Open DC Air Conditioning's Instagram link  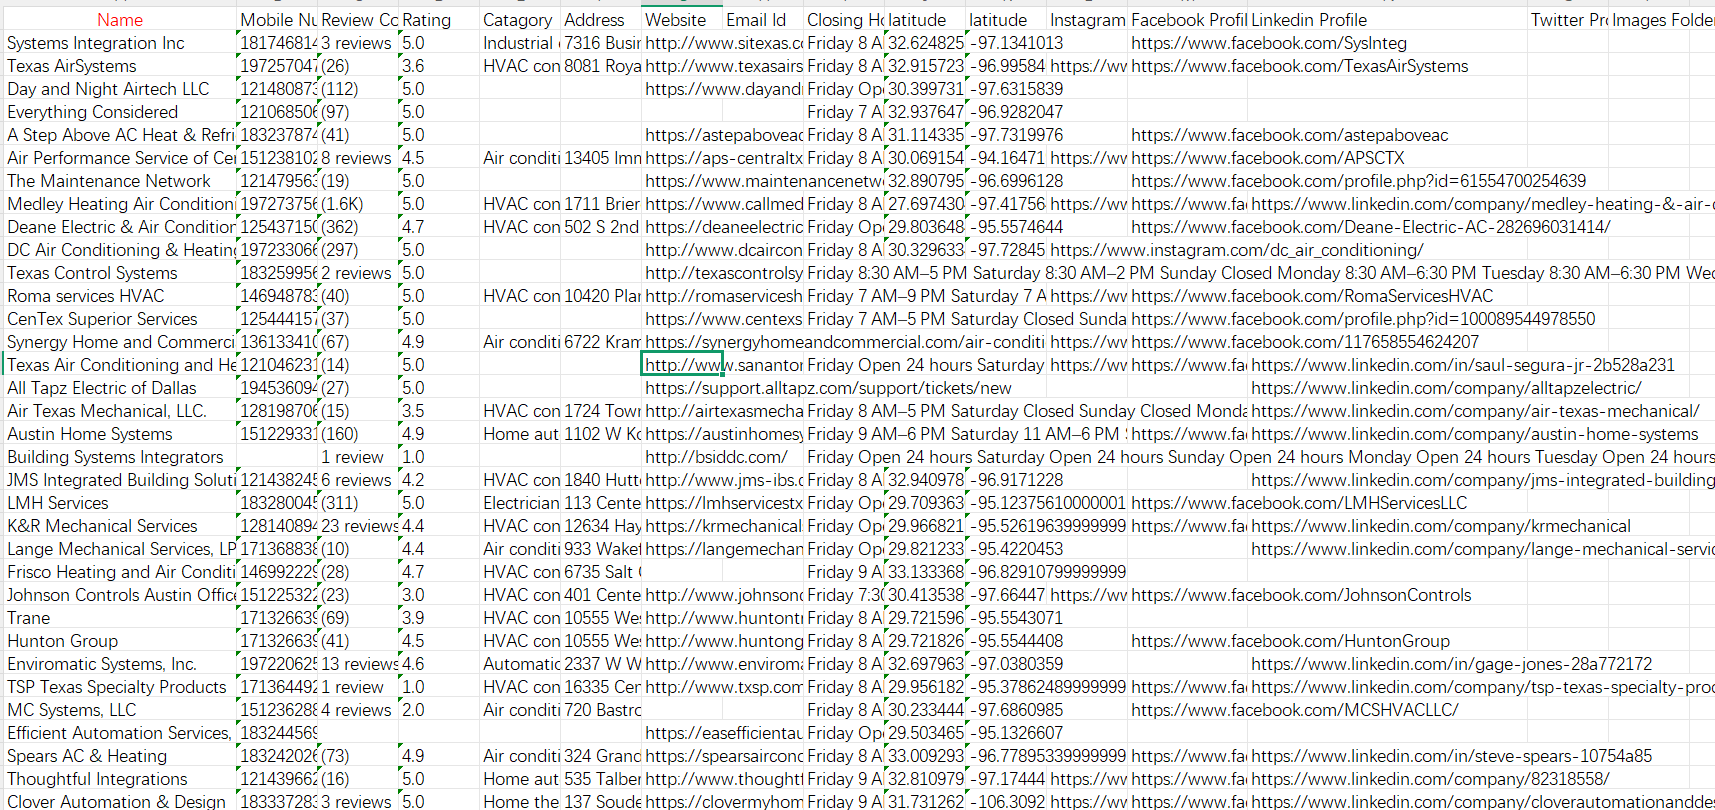pyautogui.click(x=1236, y=250)
